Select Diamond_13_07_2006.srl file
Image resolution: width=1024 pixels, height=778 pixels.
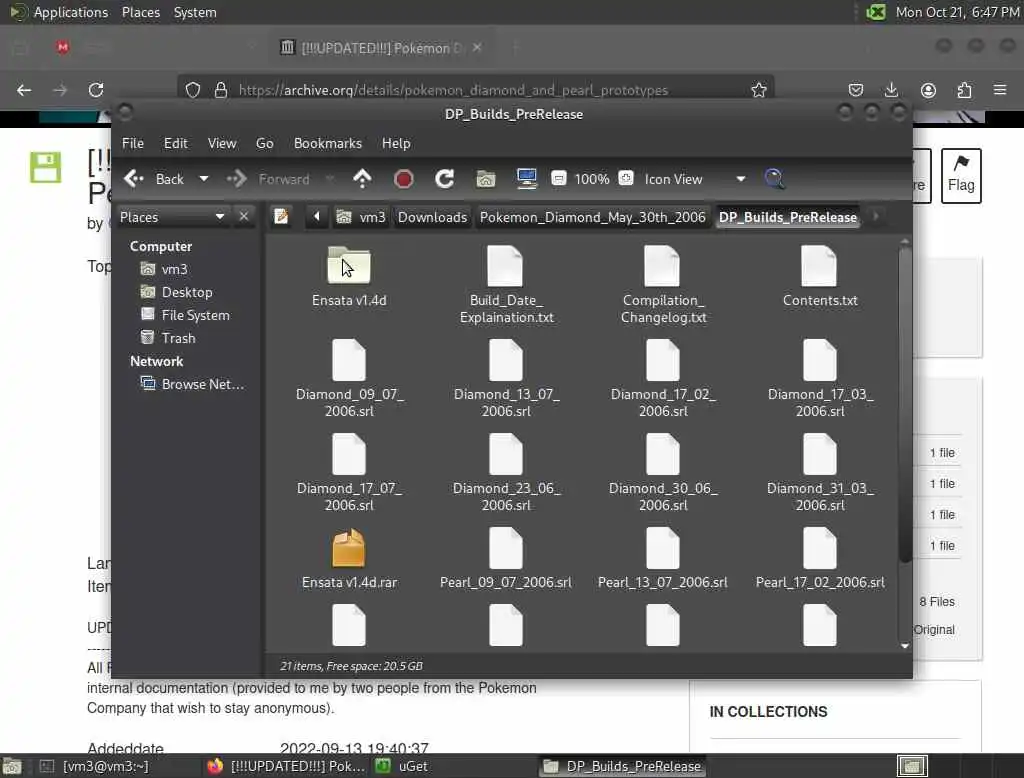(x=506, y=379)
